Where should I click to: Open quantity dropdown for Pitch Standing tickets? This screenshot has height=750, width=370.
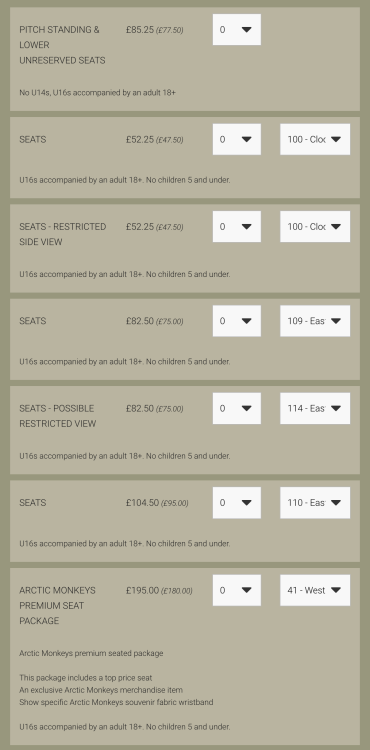point(237,30)
